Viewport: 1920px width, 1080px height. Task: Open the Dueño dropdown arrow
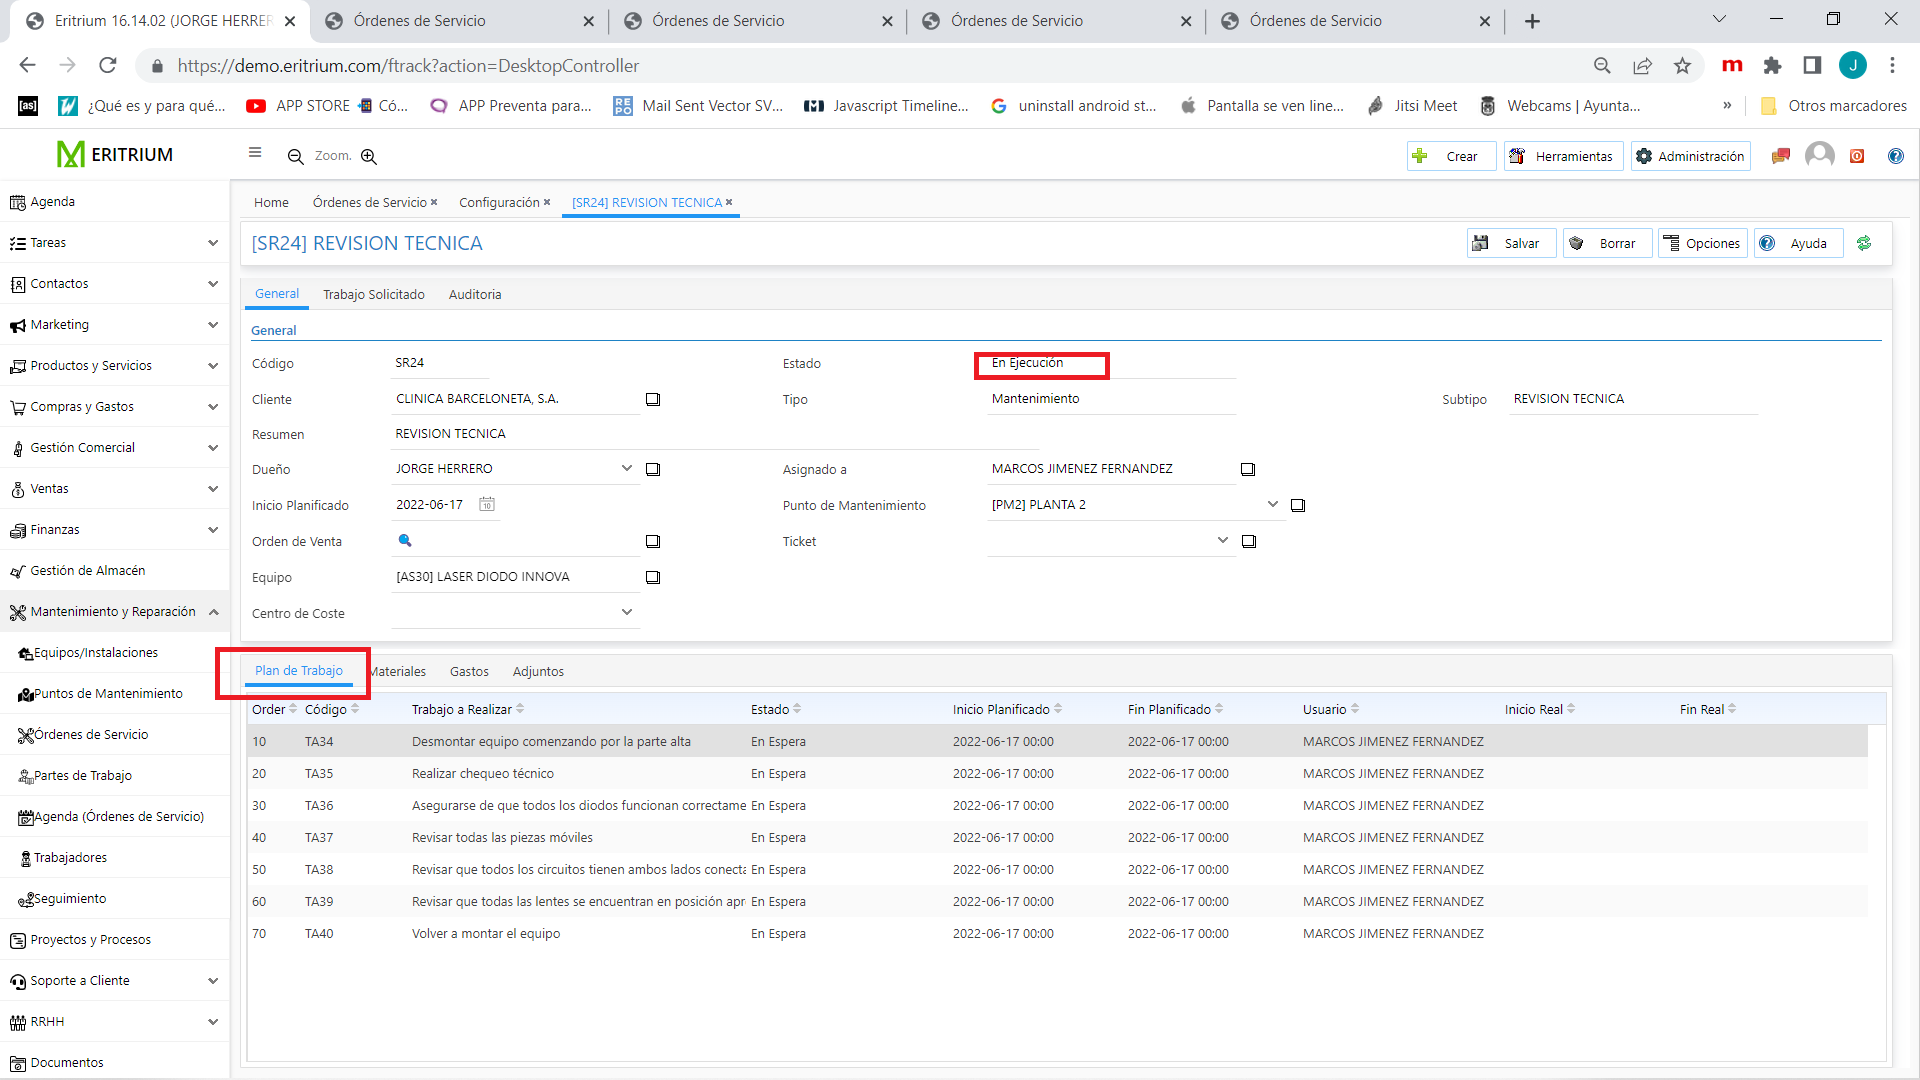point(627,468)
